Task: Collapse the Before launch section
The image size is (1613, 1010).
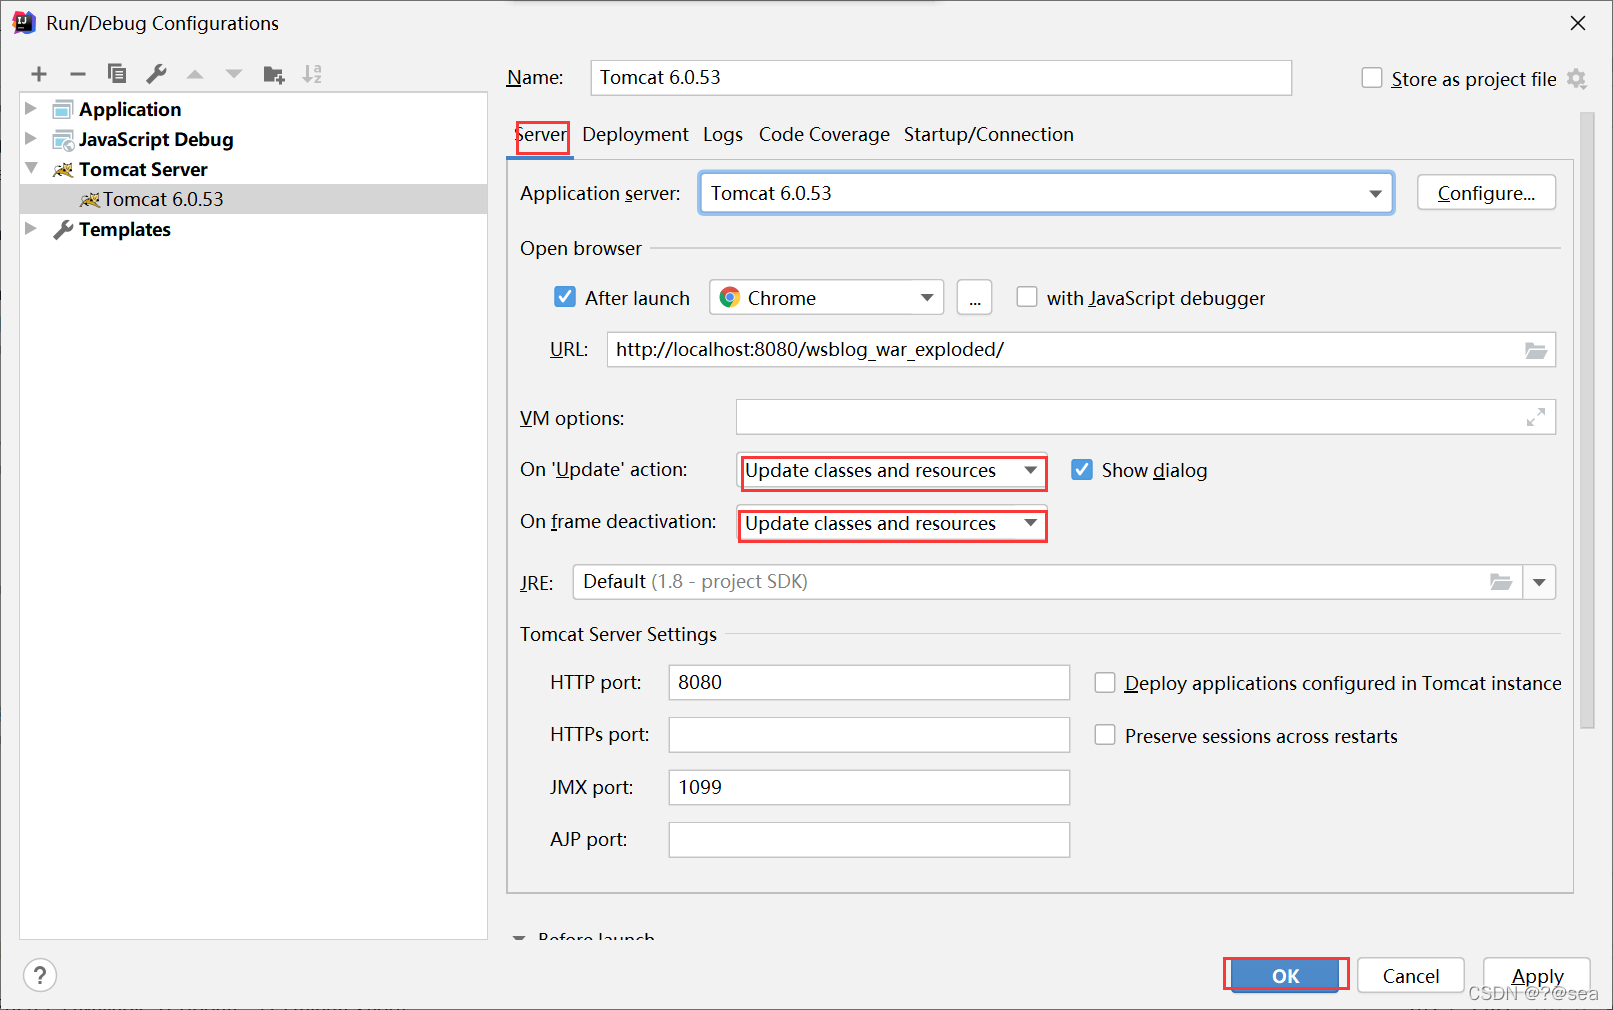Action: 519,938
